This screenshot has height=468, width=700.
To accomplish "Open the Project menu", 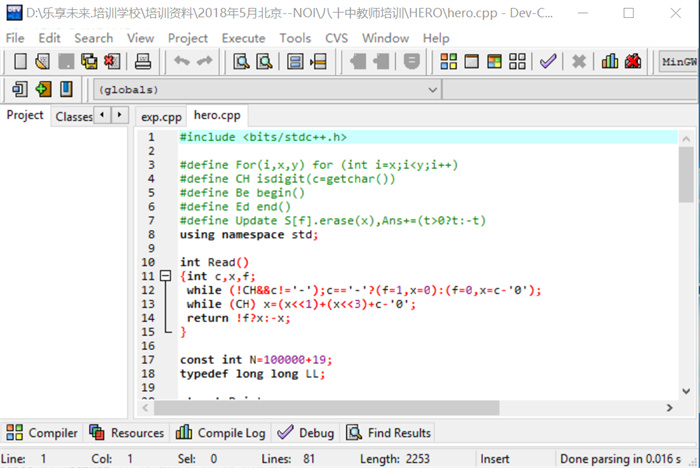I will pos(188,38).
